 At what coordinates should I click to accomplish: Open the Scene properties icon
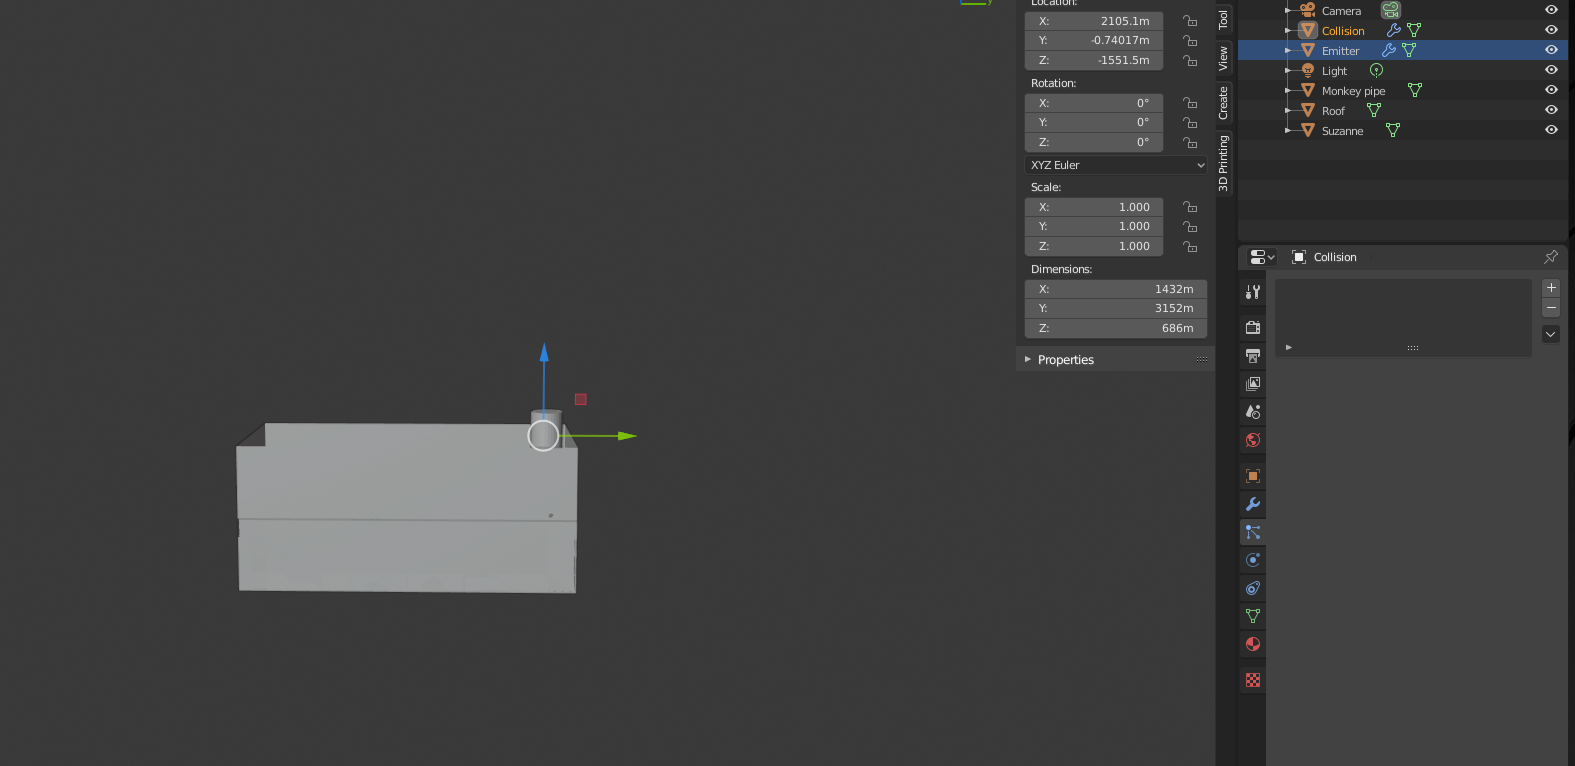pyautogui.click(x=1253, y=411)
